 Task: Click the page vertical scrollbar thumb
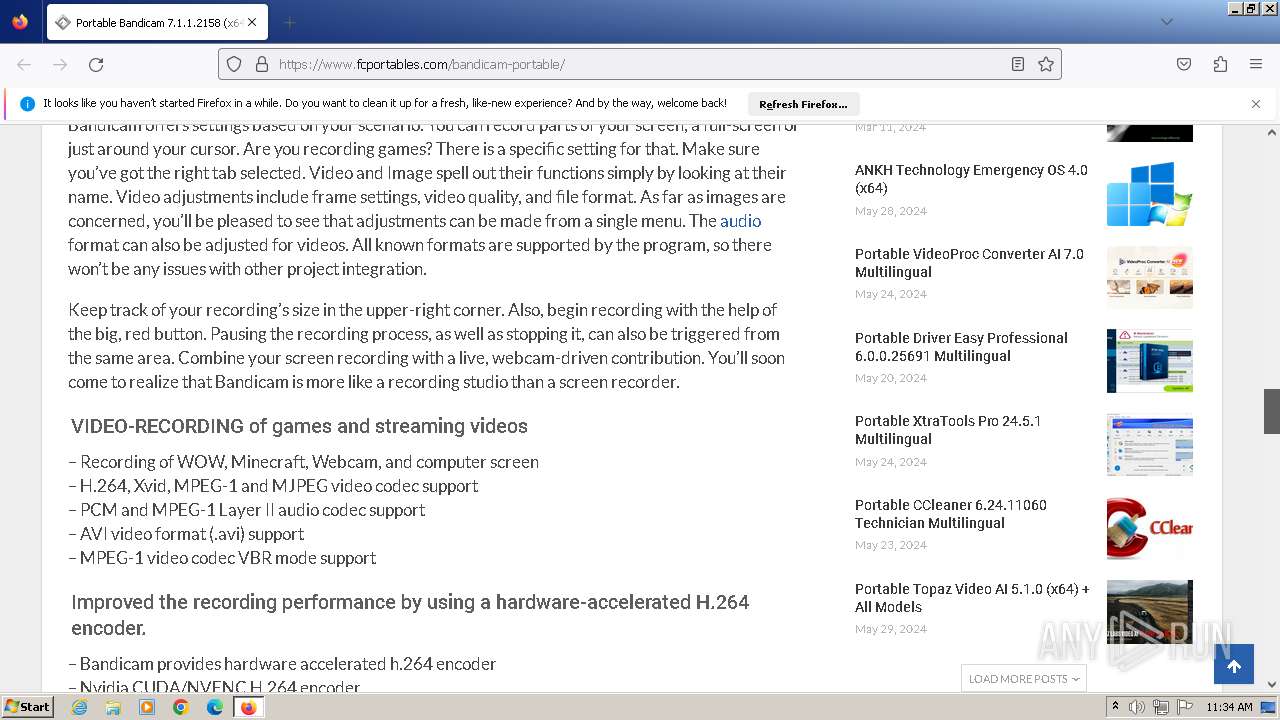(x=1272, y=411)
